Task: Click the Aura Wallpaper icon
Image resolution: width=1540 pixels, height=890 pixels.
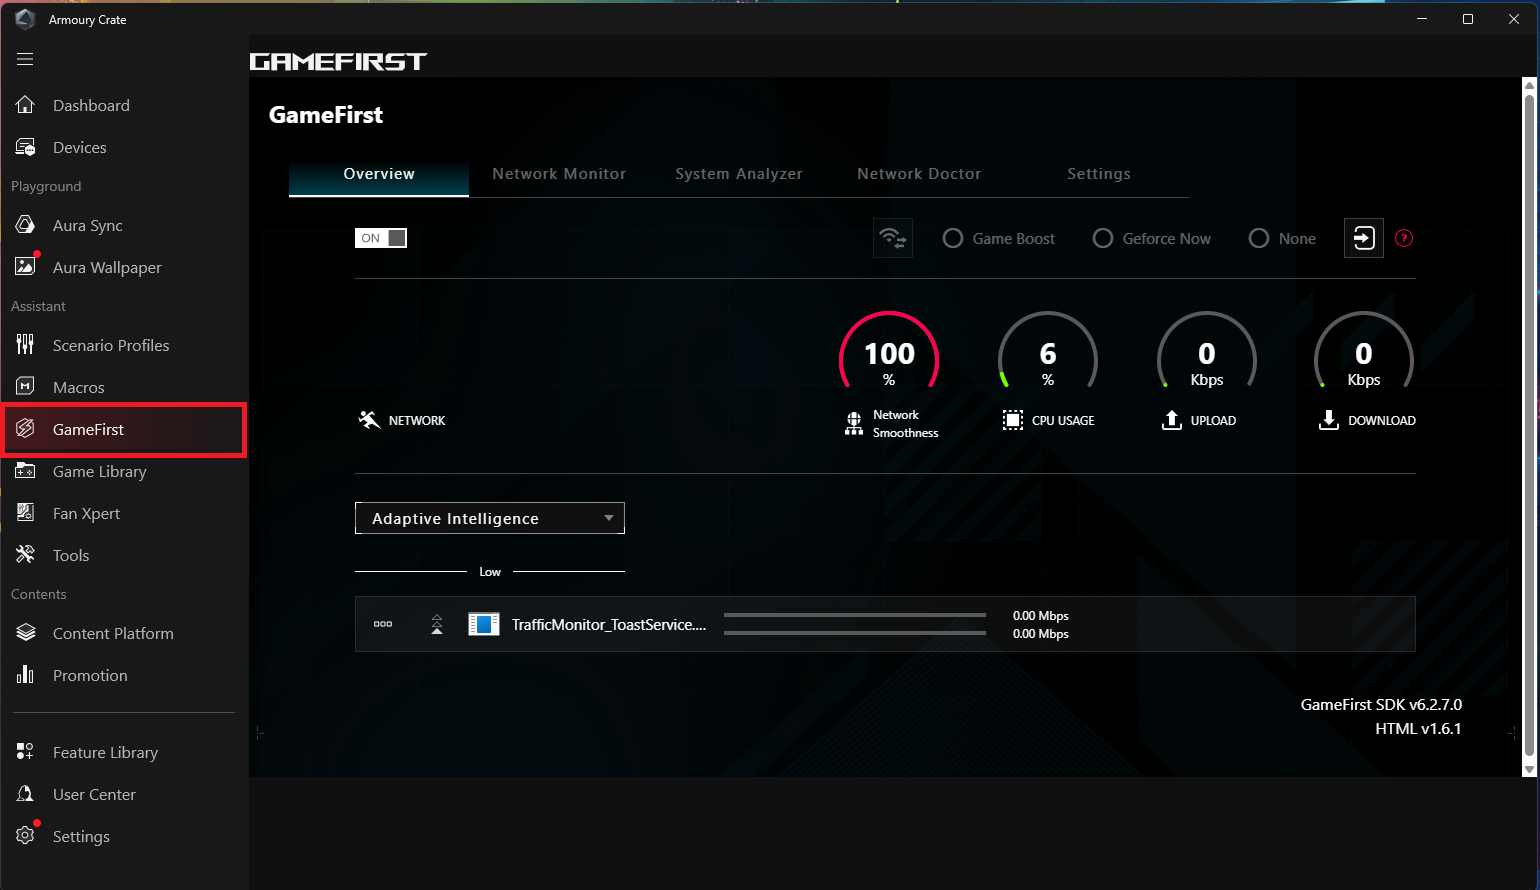Action: coord(25,267)
